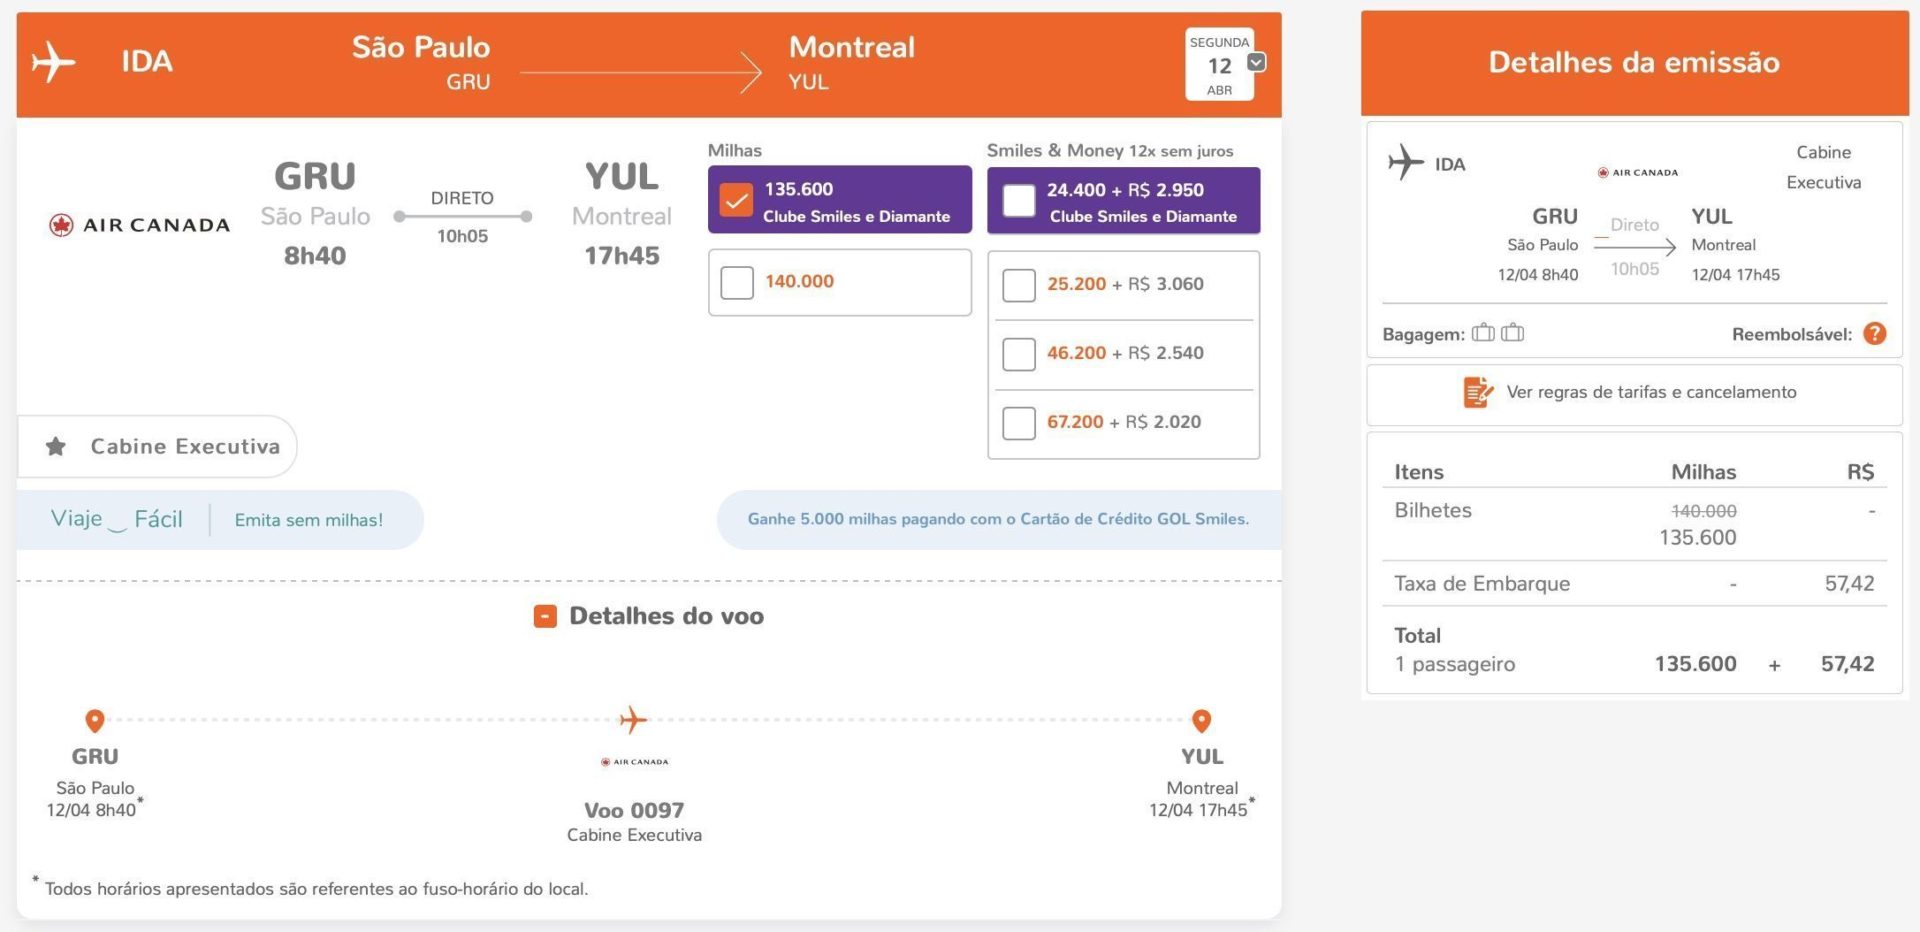The height and width of the screenshot is (932, 1920).
Task: Select the 140.000 miles checkbox
Action: pos(737,283)
